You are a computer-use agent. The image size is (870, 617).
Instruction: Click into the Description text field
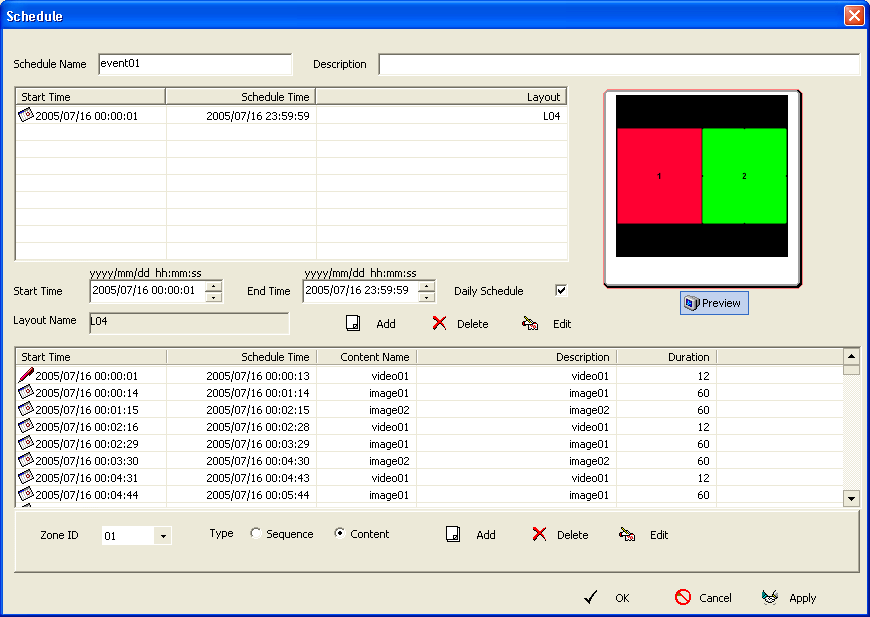pyautogui.click(x=619, y=64)
